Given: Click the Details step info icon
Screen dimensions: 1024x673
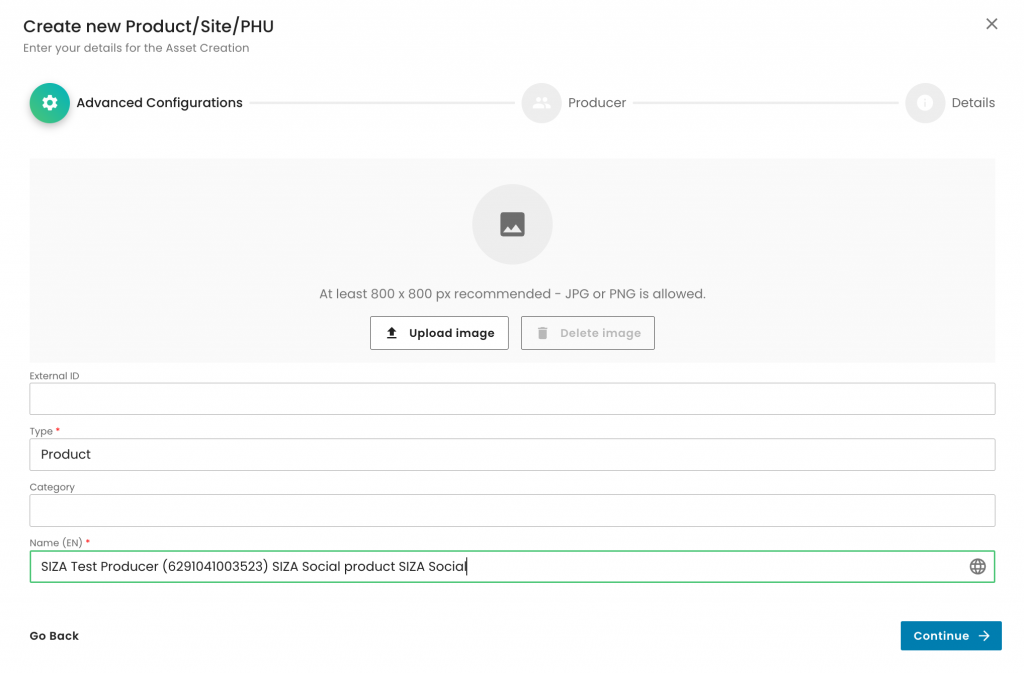Looking at the screenshot, I should 925,103.
